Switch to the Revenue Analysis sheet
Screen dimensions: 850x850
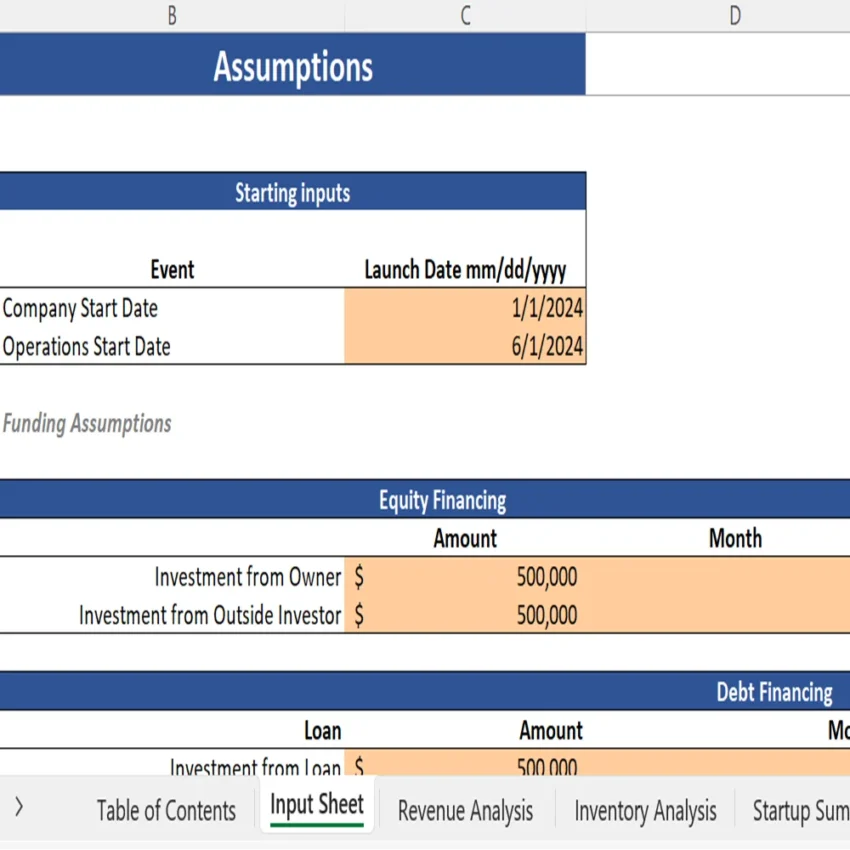(464, 810)
